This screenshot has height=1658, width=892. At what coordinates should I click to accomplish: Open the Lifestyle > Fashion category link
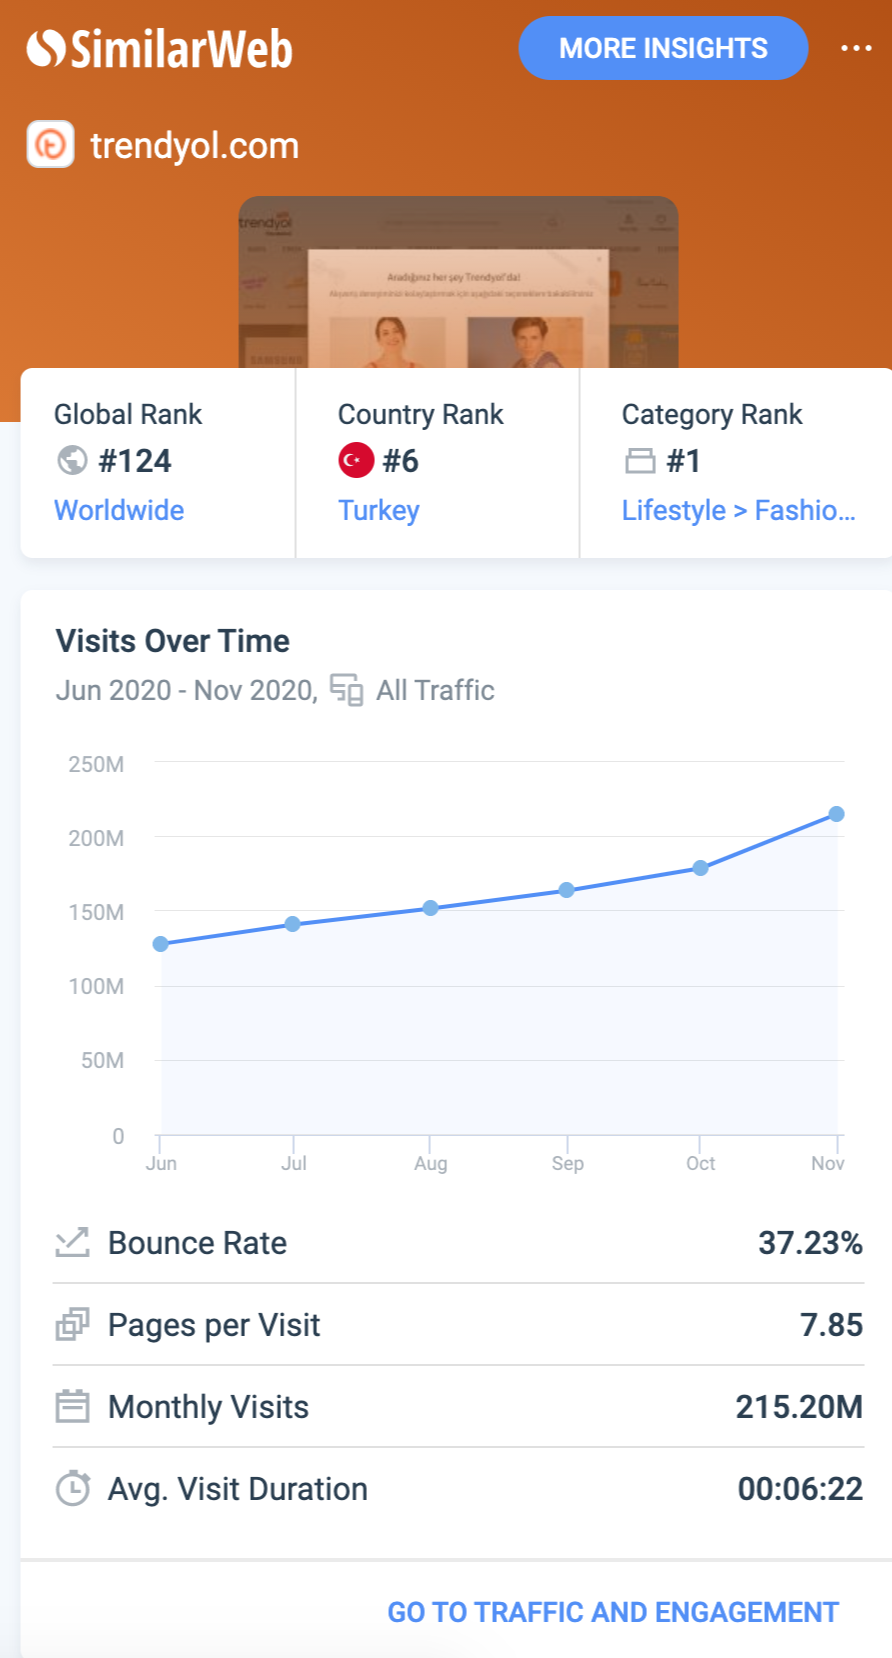pyautogui.click(x=739, y=510)
